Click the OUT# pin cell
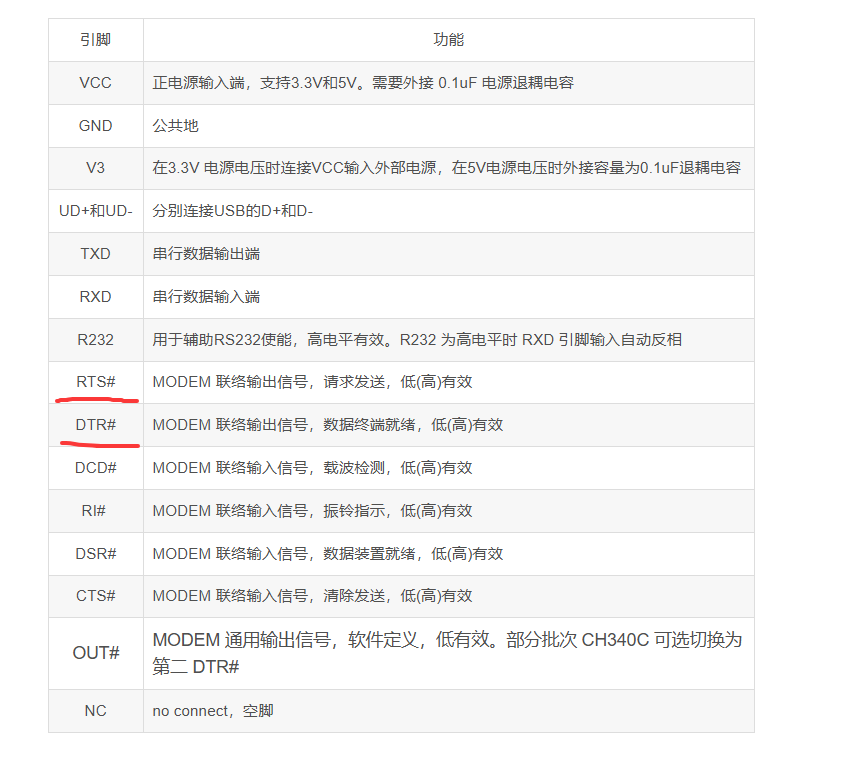 tap(96, 653)
